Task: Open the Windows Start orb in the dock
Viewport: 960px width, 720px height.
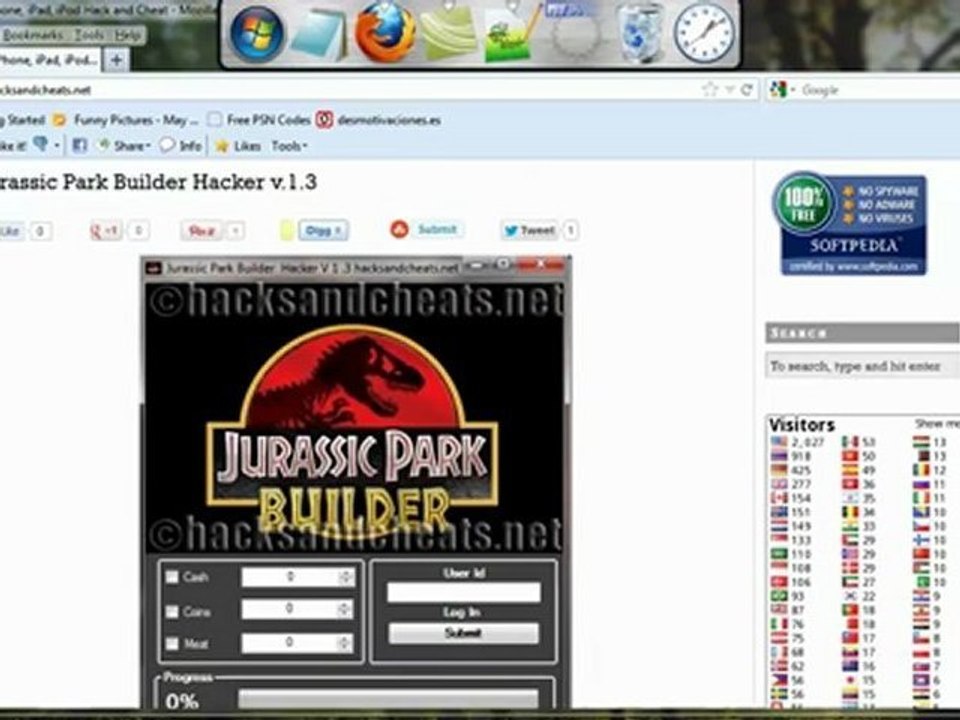Action: tap(257, 32)
